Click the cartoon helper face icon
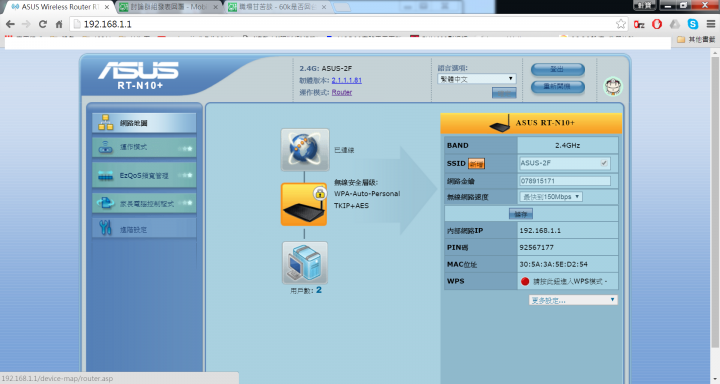The height and width of the screenshot is (384, 720). pos(613,86)
